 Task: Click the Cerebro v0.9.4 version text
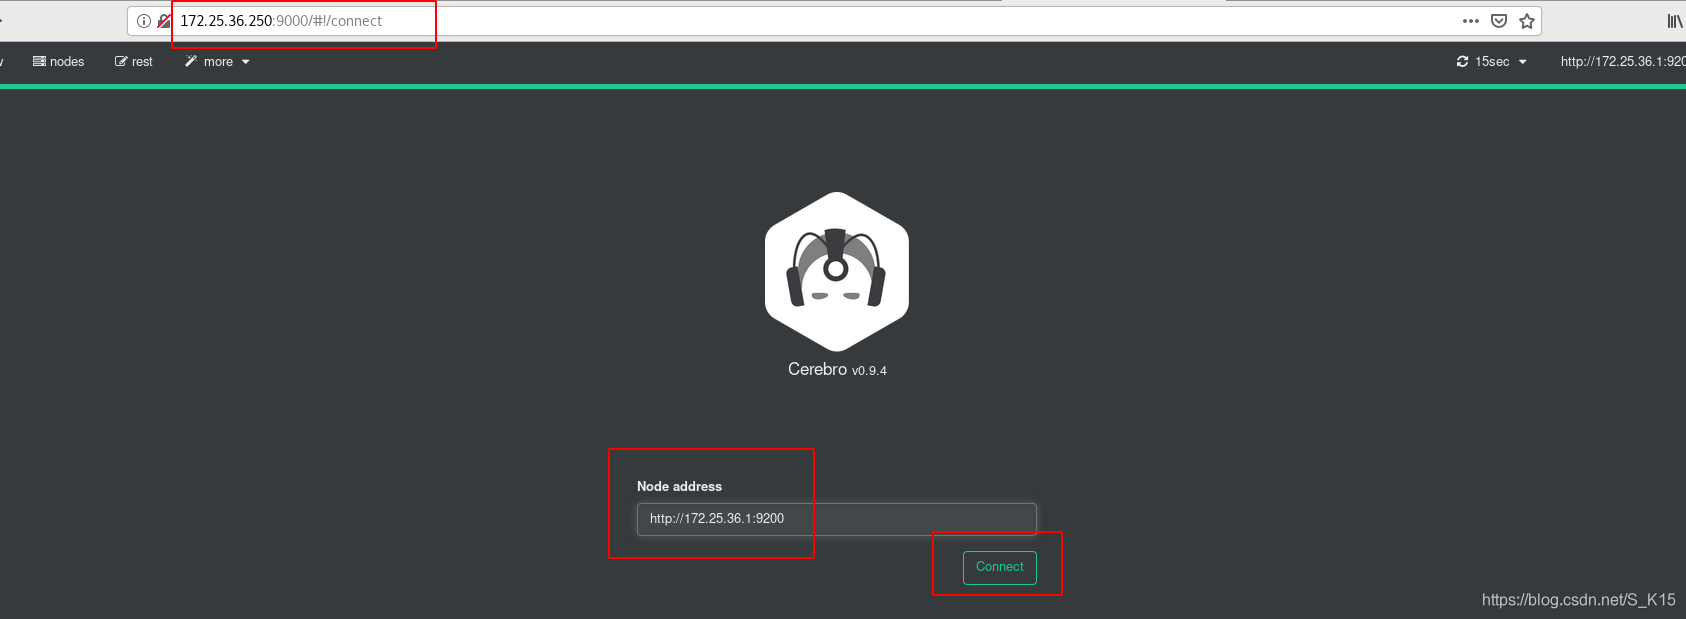click(837, 370)
